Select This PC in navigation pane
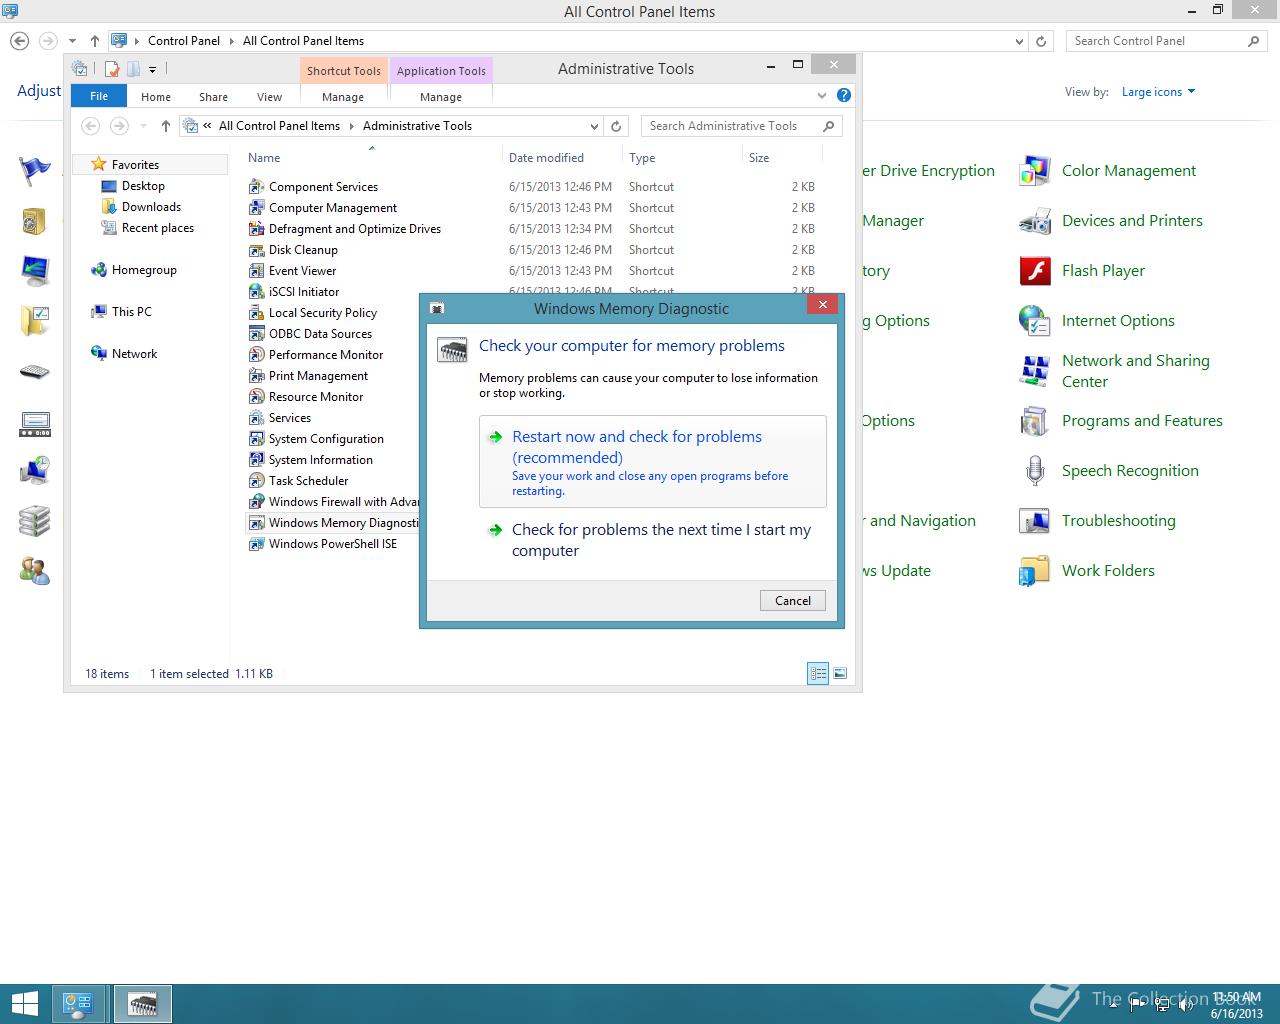The height and width of the screenshot is (1024, 1280). click(131, 312)
